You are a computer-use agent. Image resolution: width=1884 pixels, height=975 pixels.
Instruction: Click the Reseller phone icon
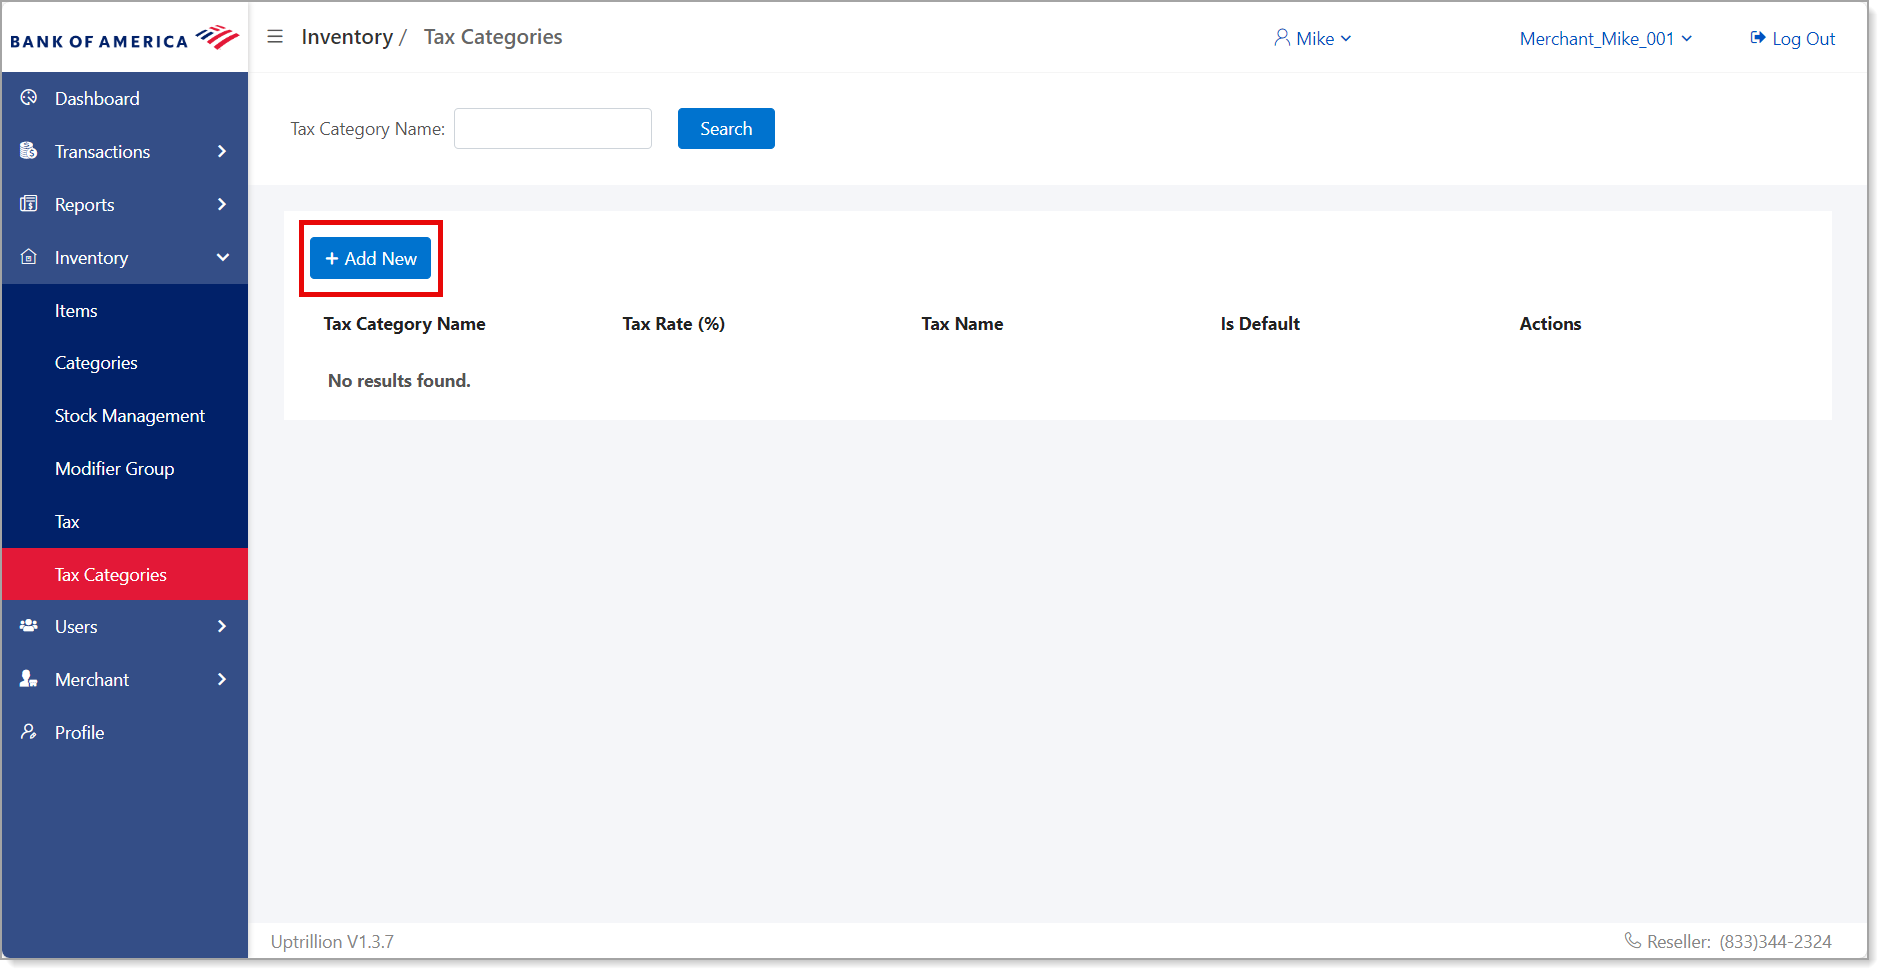click(x=1633, y=941)
